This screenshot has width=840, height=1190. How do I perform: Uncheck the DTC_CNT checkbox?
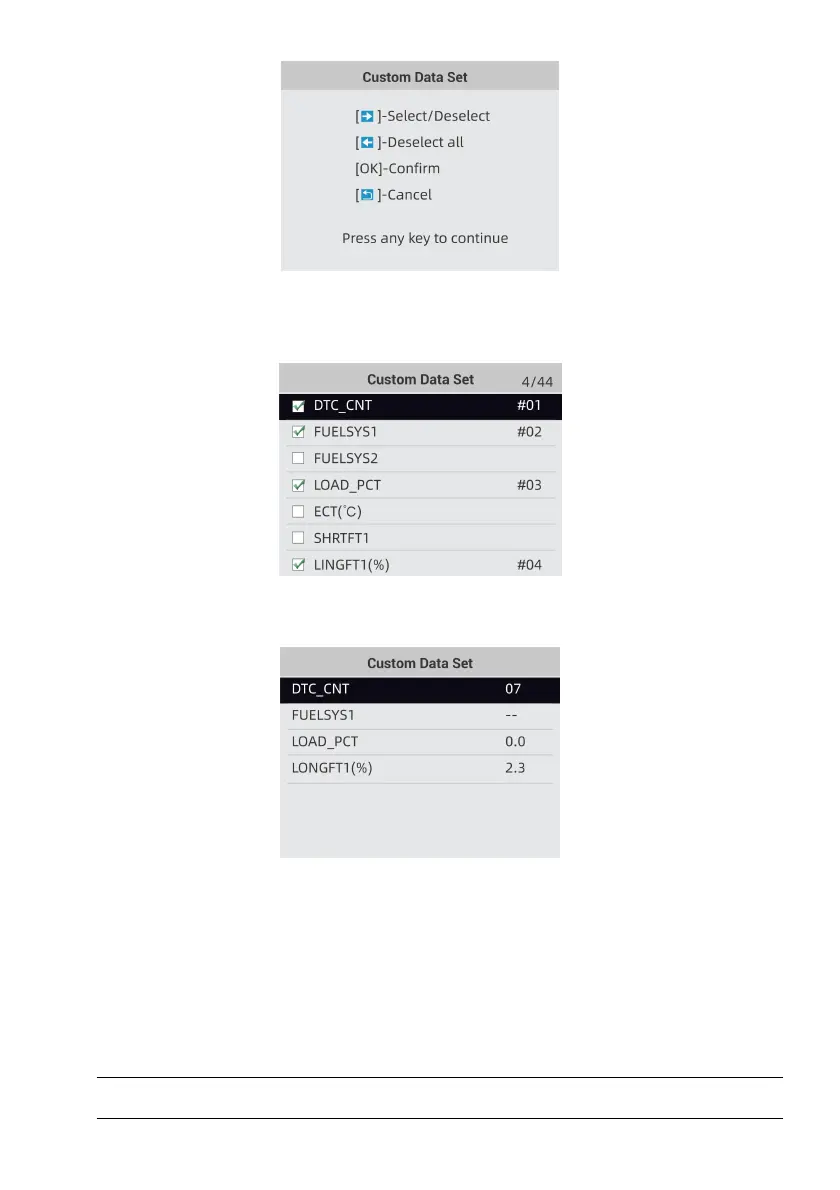click(298, 407)
